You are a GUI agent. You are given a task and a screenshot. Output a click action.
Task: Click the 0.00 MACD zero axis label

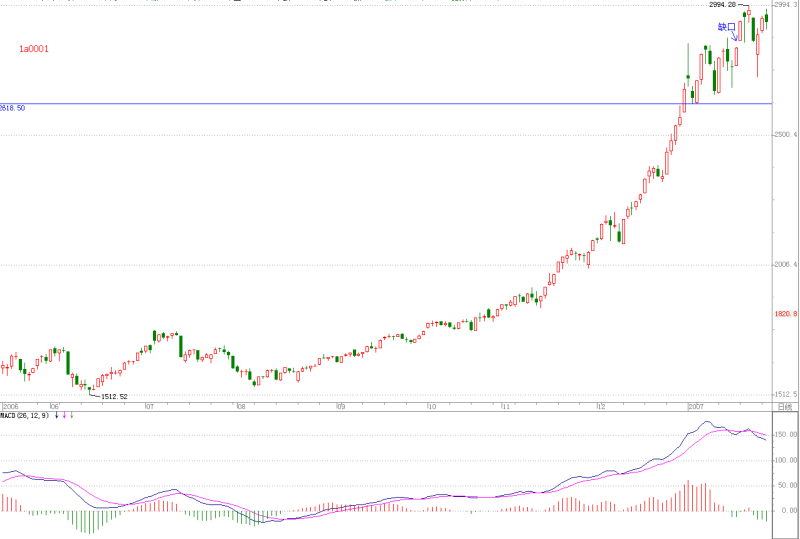789,510
